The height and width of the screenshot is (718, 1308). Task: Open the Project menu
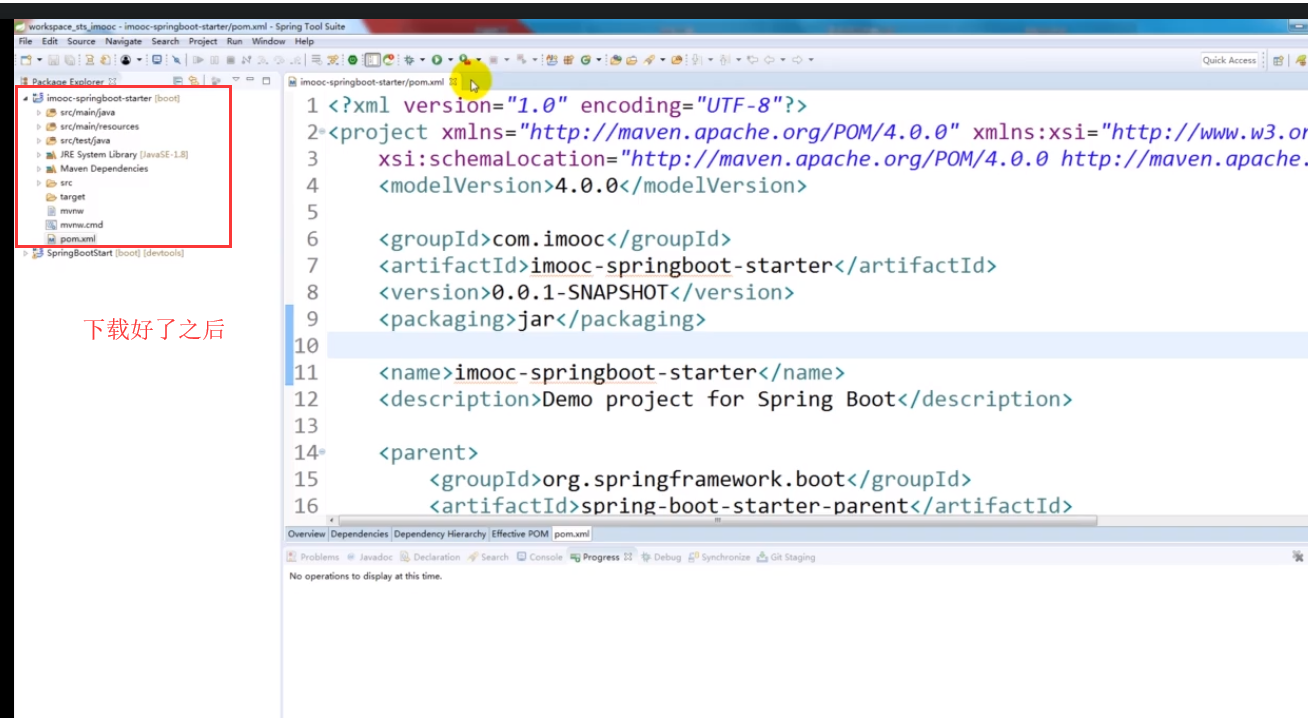tap(203, 41)
